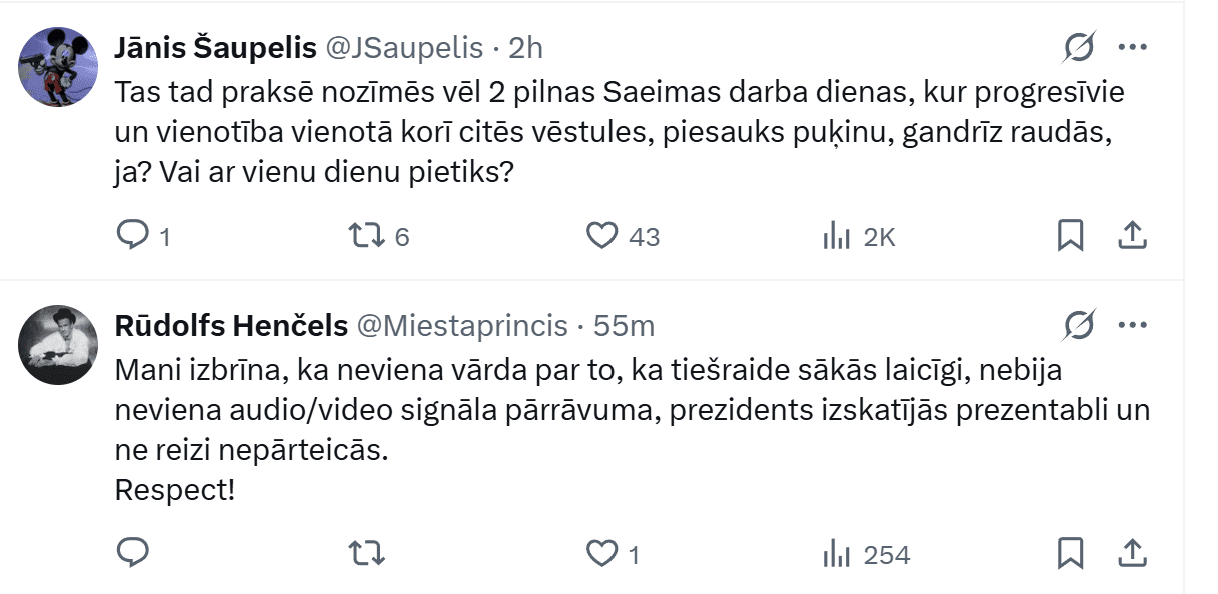
Task: View analytics showing 254 views
Action: (836, 553)
